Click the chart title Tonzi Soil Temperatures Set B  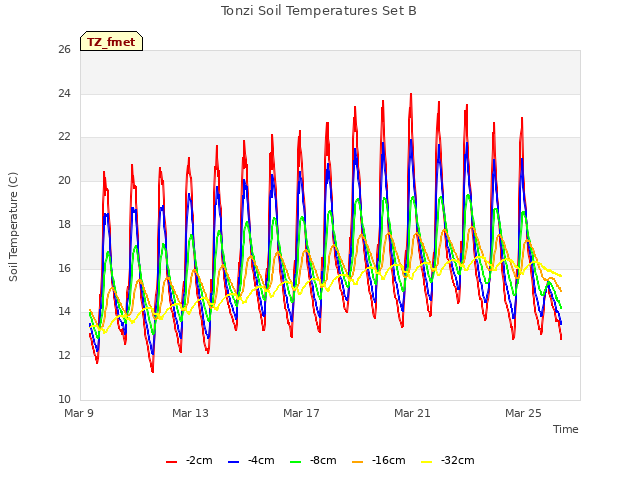click(319, 11)
